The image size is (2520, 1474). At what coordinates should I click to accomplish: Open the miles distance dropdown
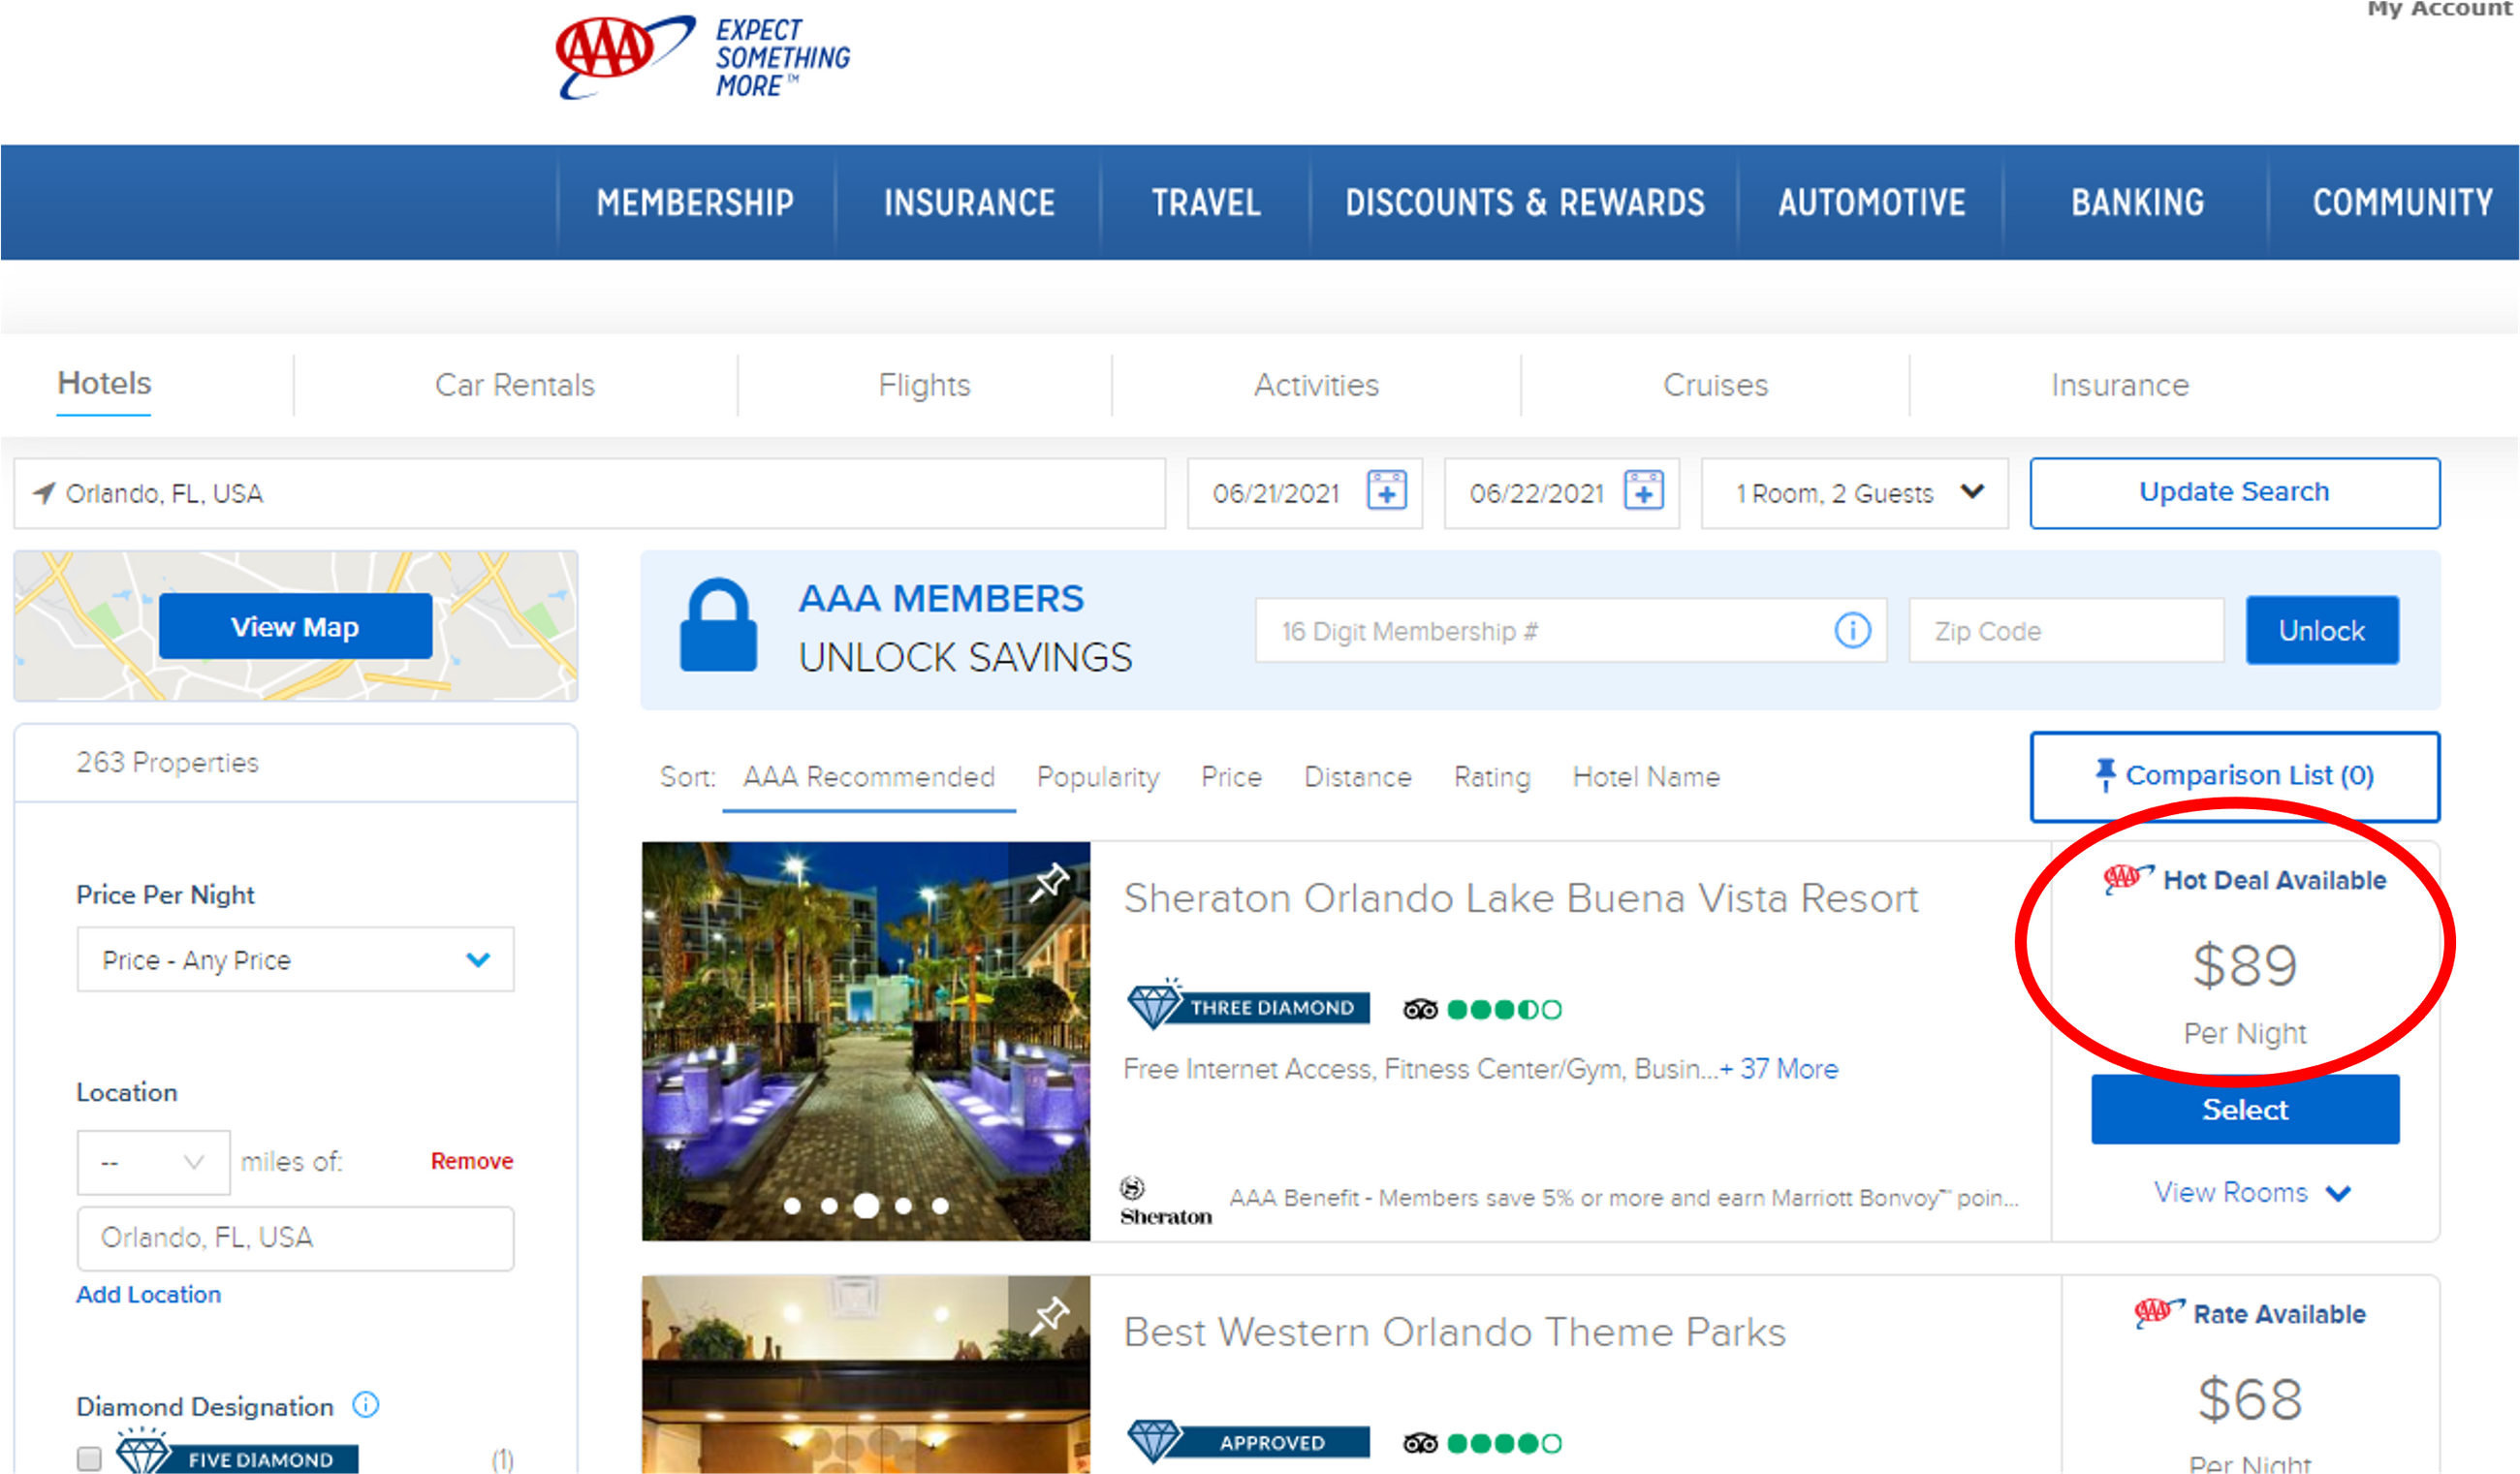(x=153, y=1162)
